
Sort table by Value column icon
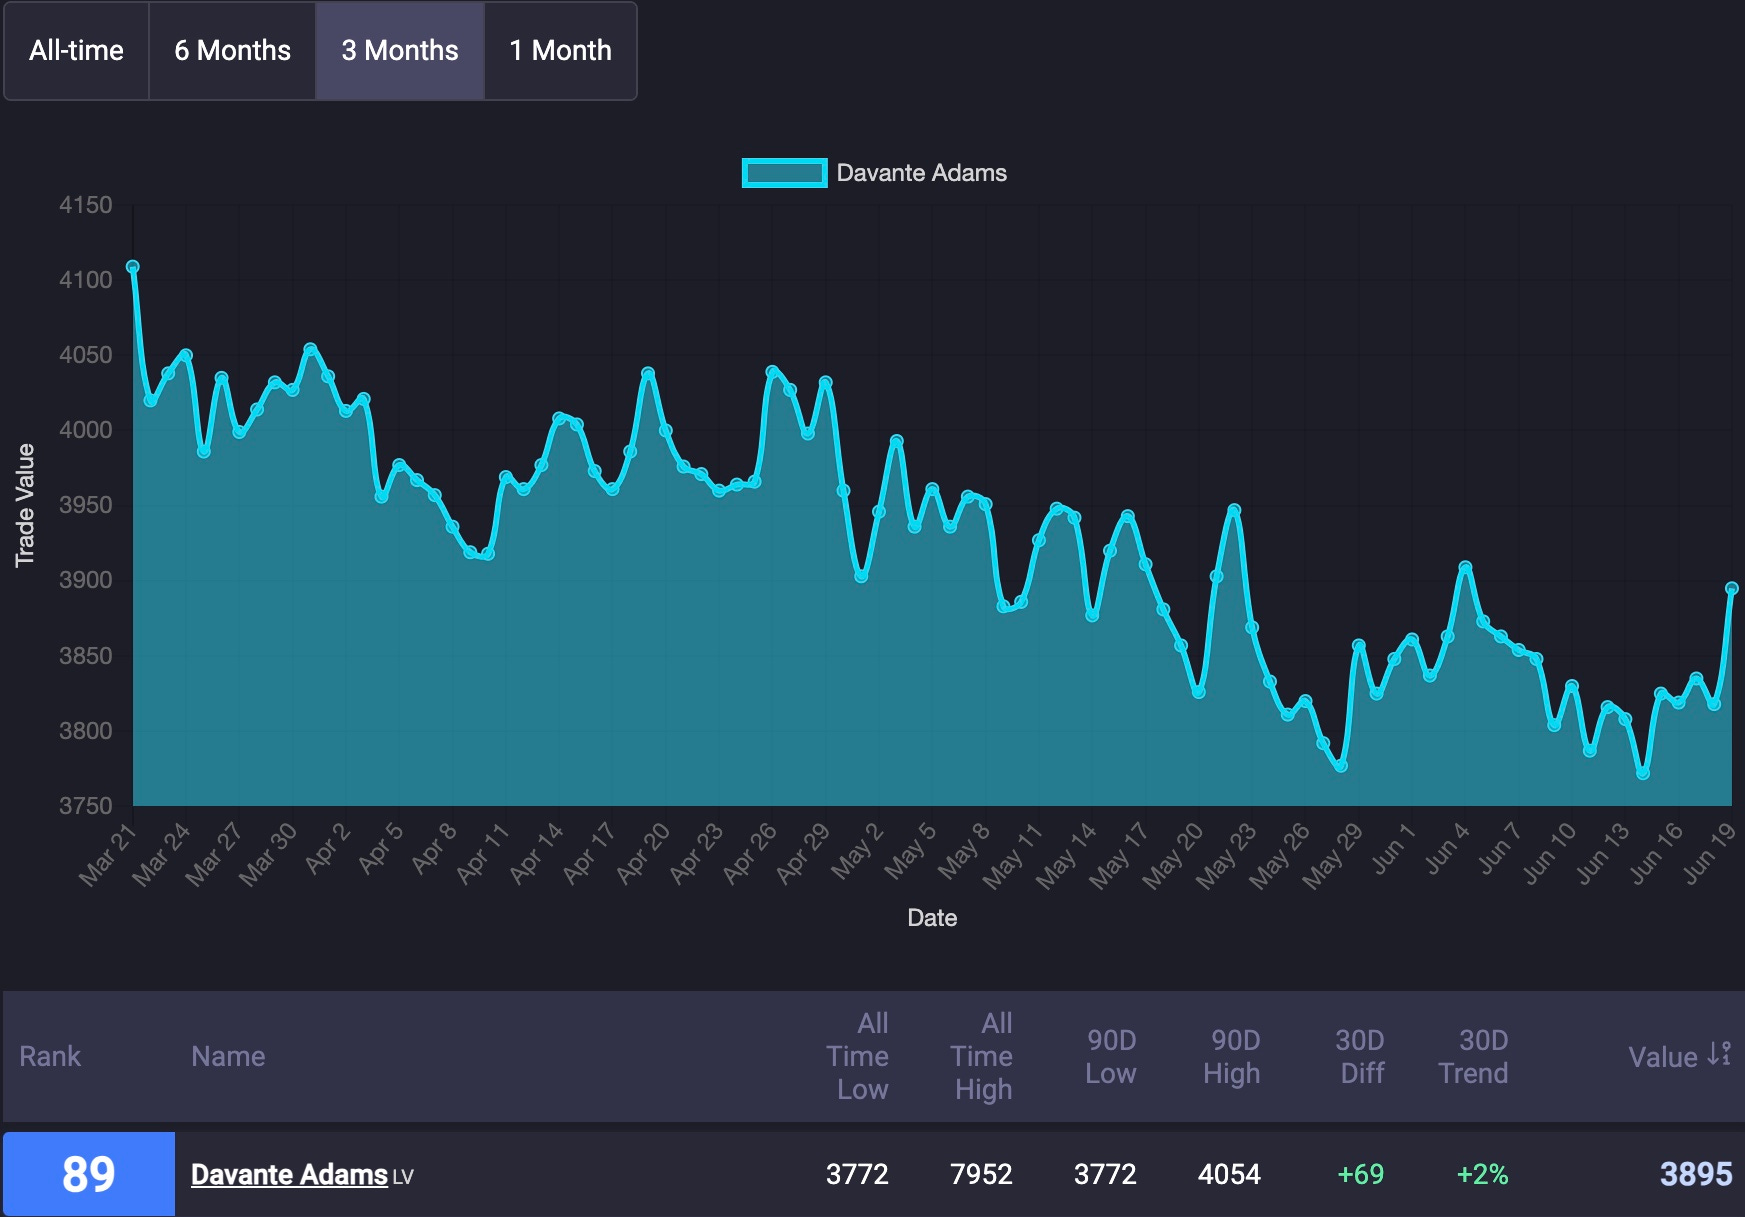[x=1719, y=1054]
